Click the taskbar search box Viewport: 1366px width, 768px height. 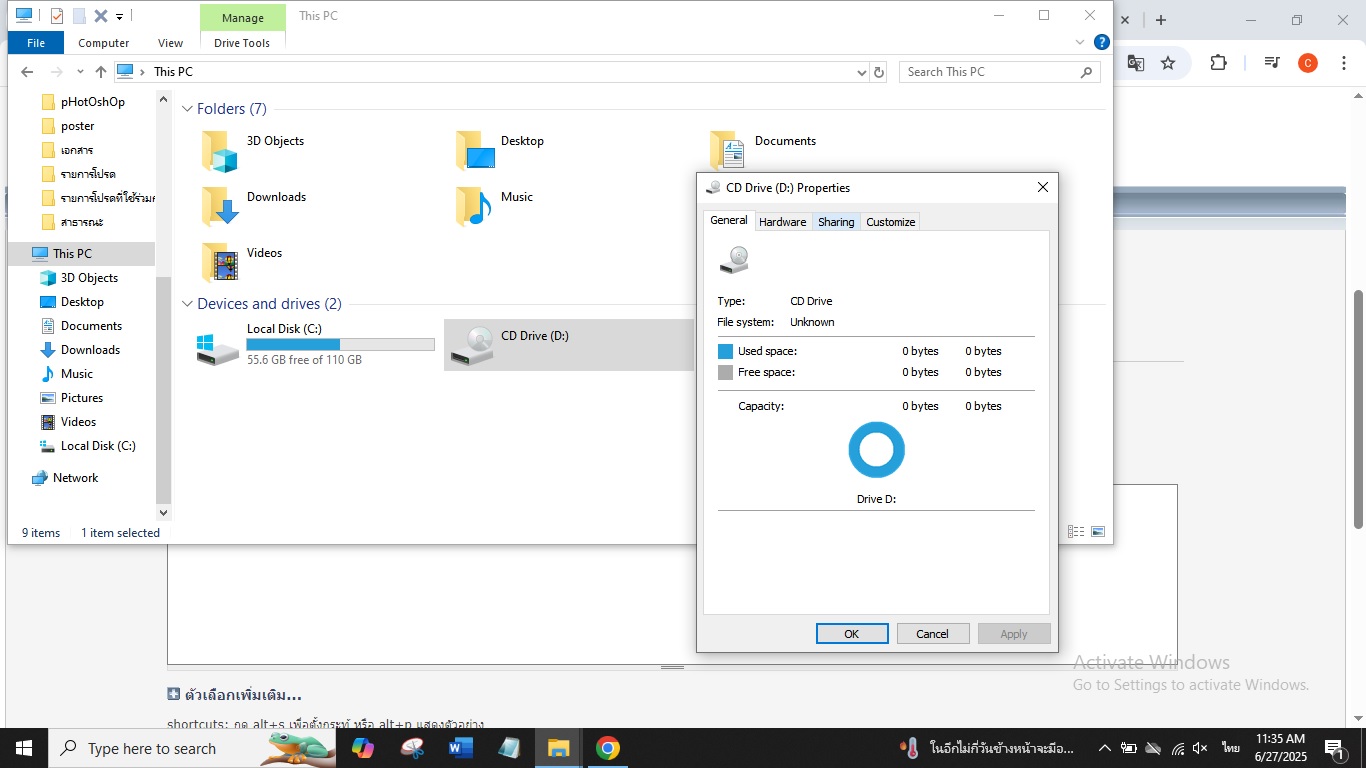click(192, 748)
